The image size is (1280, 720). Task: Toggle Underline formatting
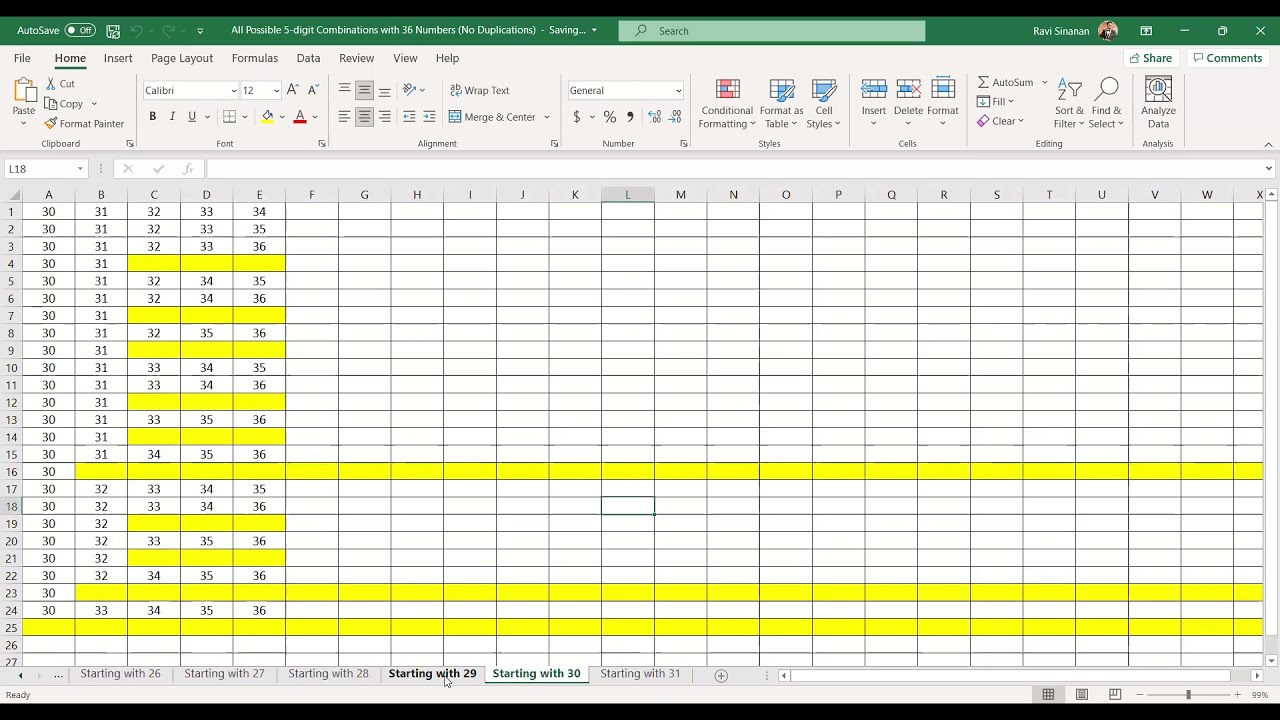[x=192, y=117]
